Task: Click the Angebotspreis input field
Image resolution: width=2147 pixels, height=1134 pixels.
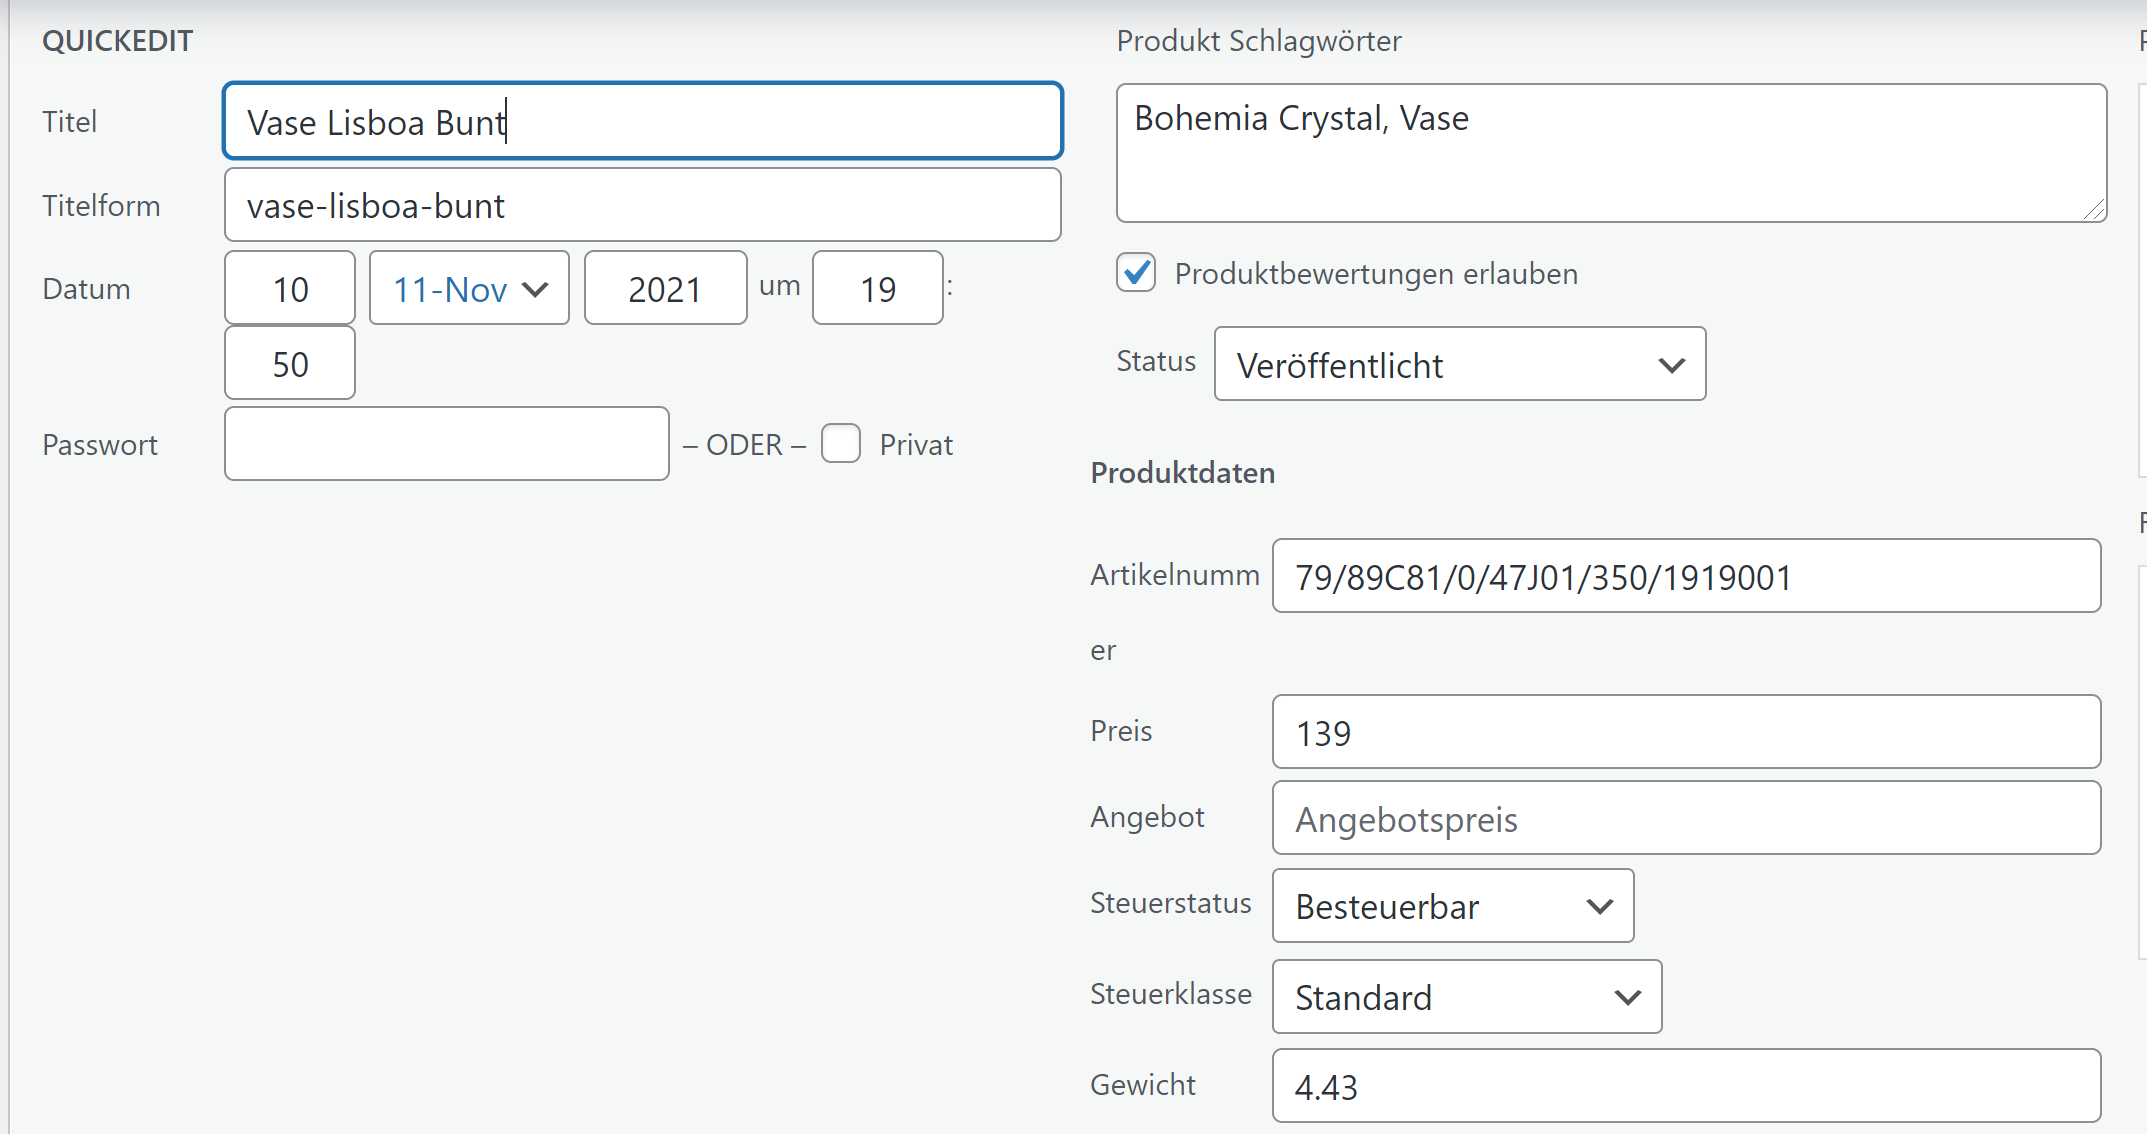Action: tap(1686, 818)
